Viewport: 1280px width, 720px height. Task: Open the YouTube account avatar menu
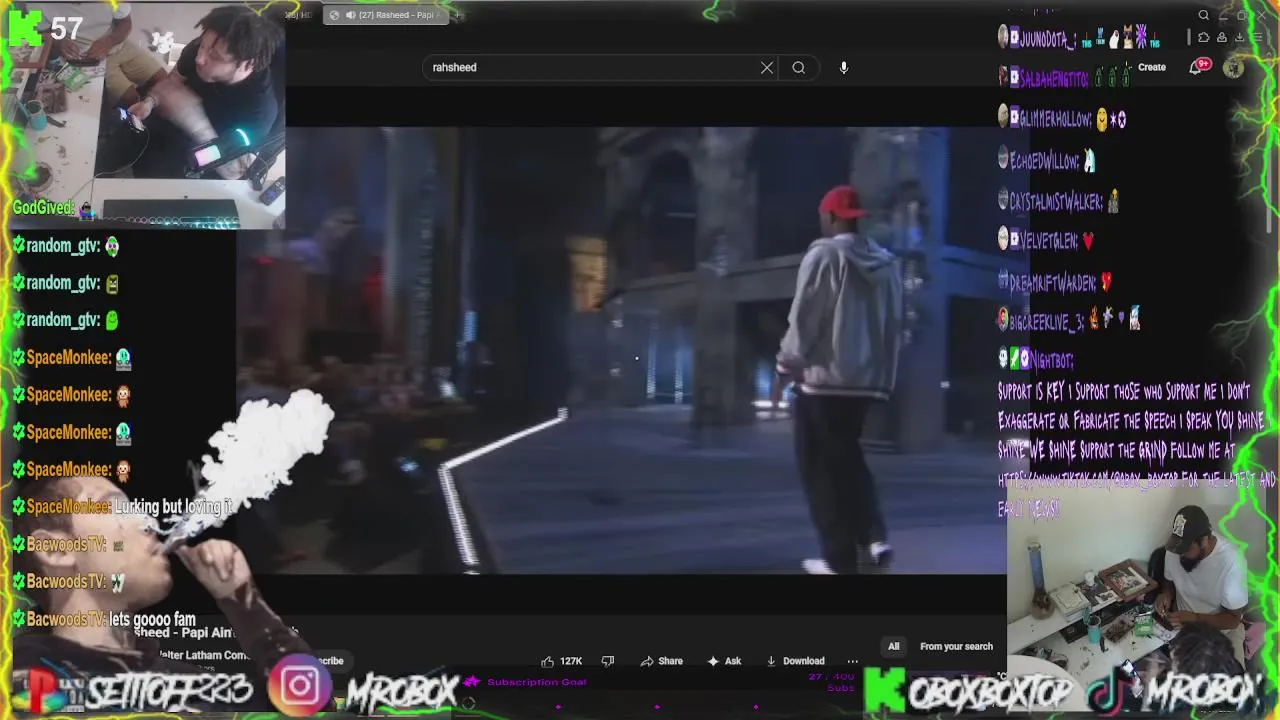tap(1234, 67)
